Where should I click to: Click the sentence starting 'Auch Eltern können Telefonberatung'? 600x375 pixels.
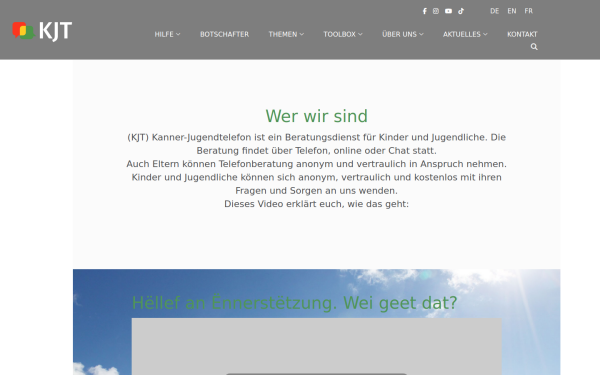(x=316, y=164)
